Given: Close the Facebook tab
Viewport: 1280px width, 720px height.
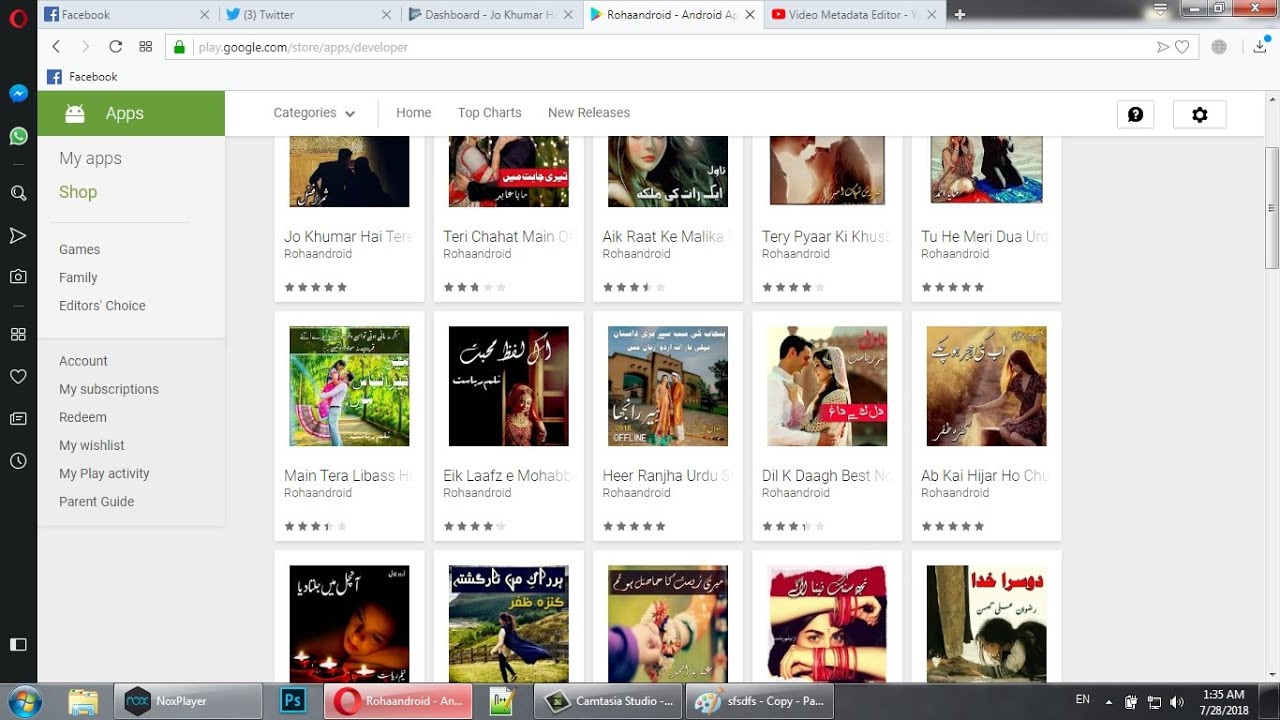Looking at the screenshot, I should point(204,15).
